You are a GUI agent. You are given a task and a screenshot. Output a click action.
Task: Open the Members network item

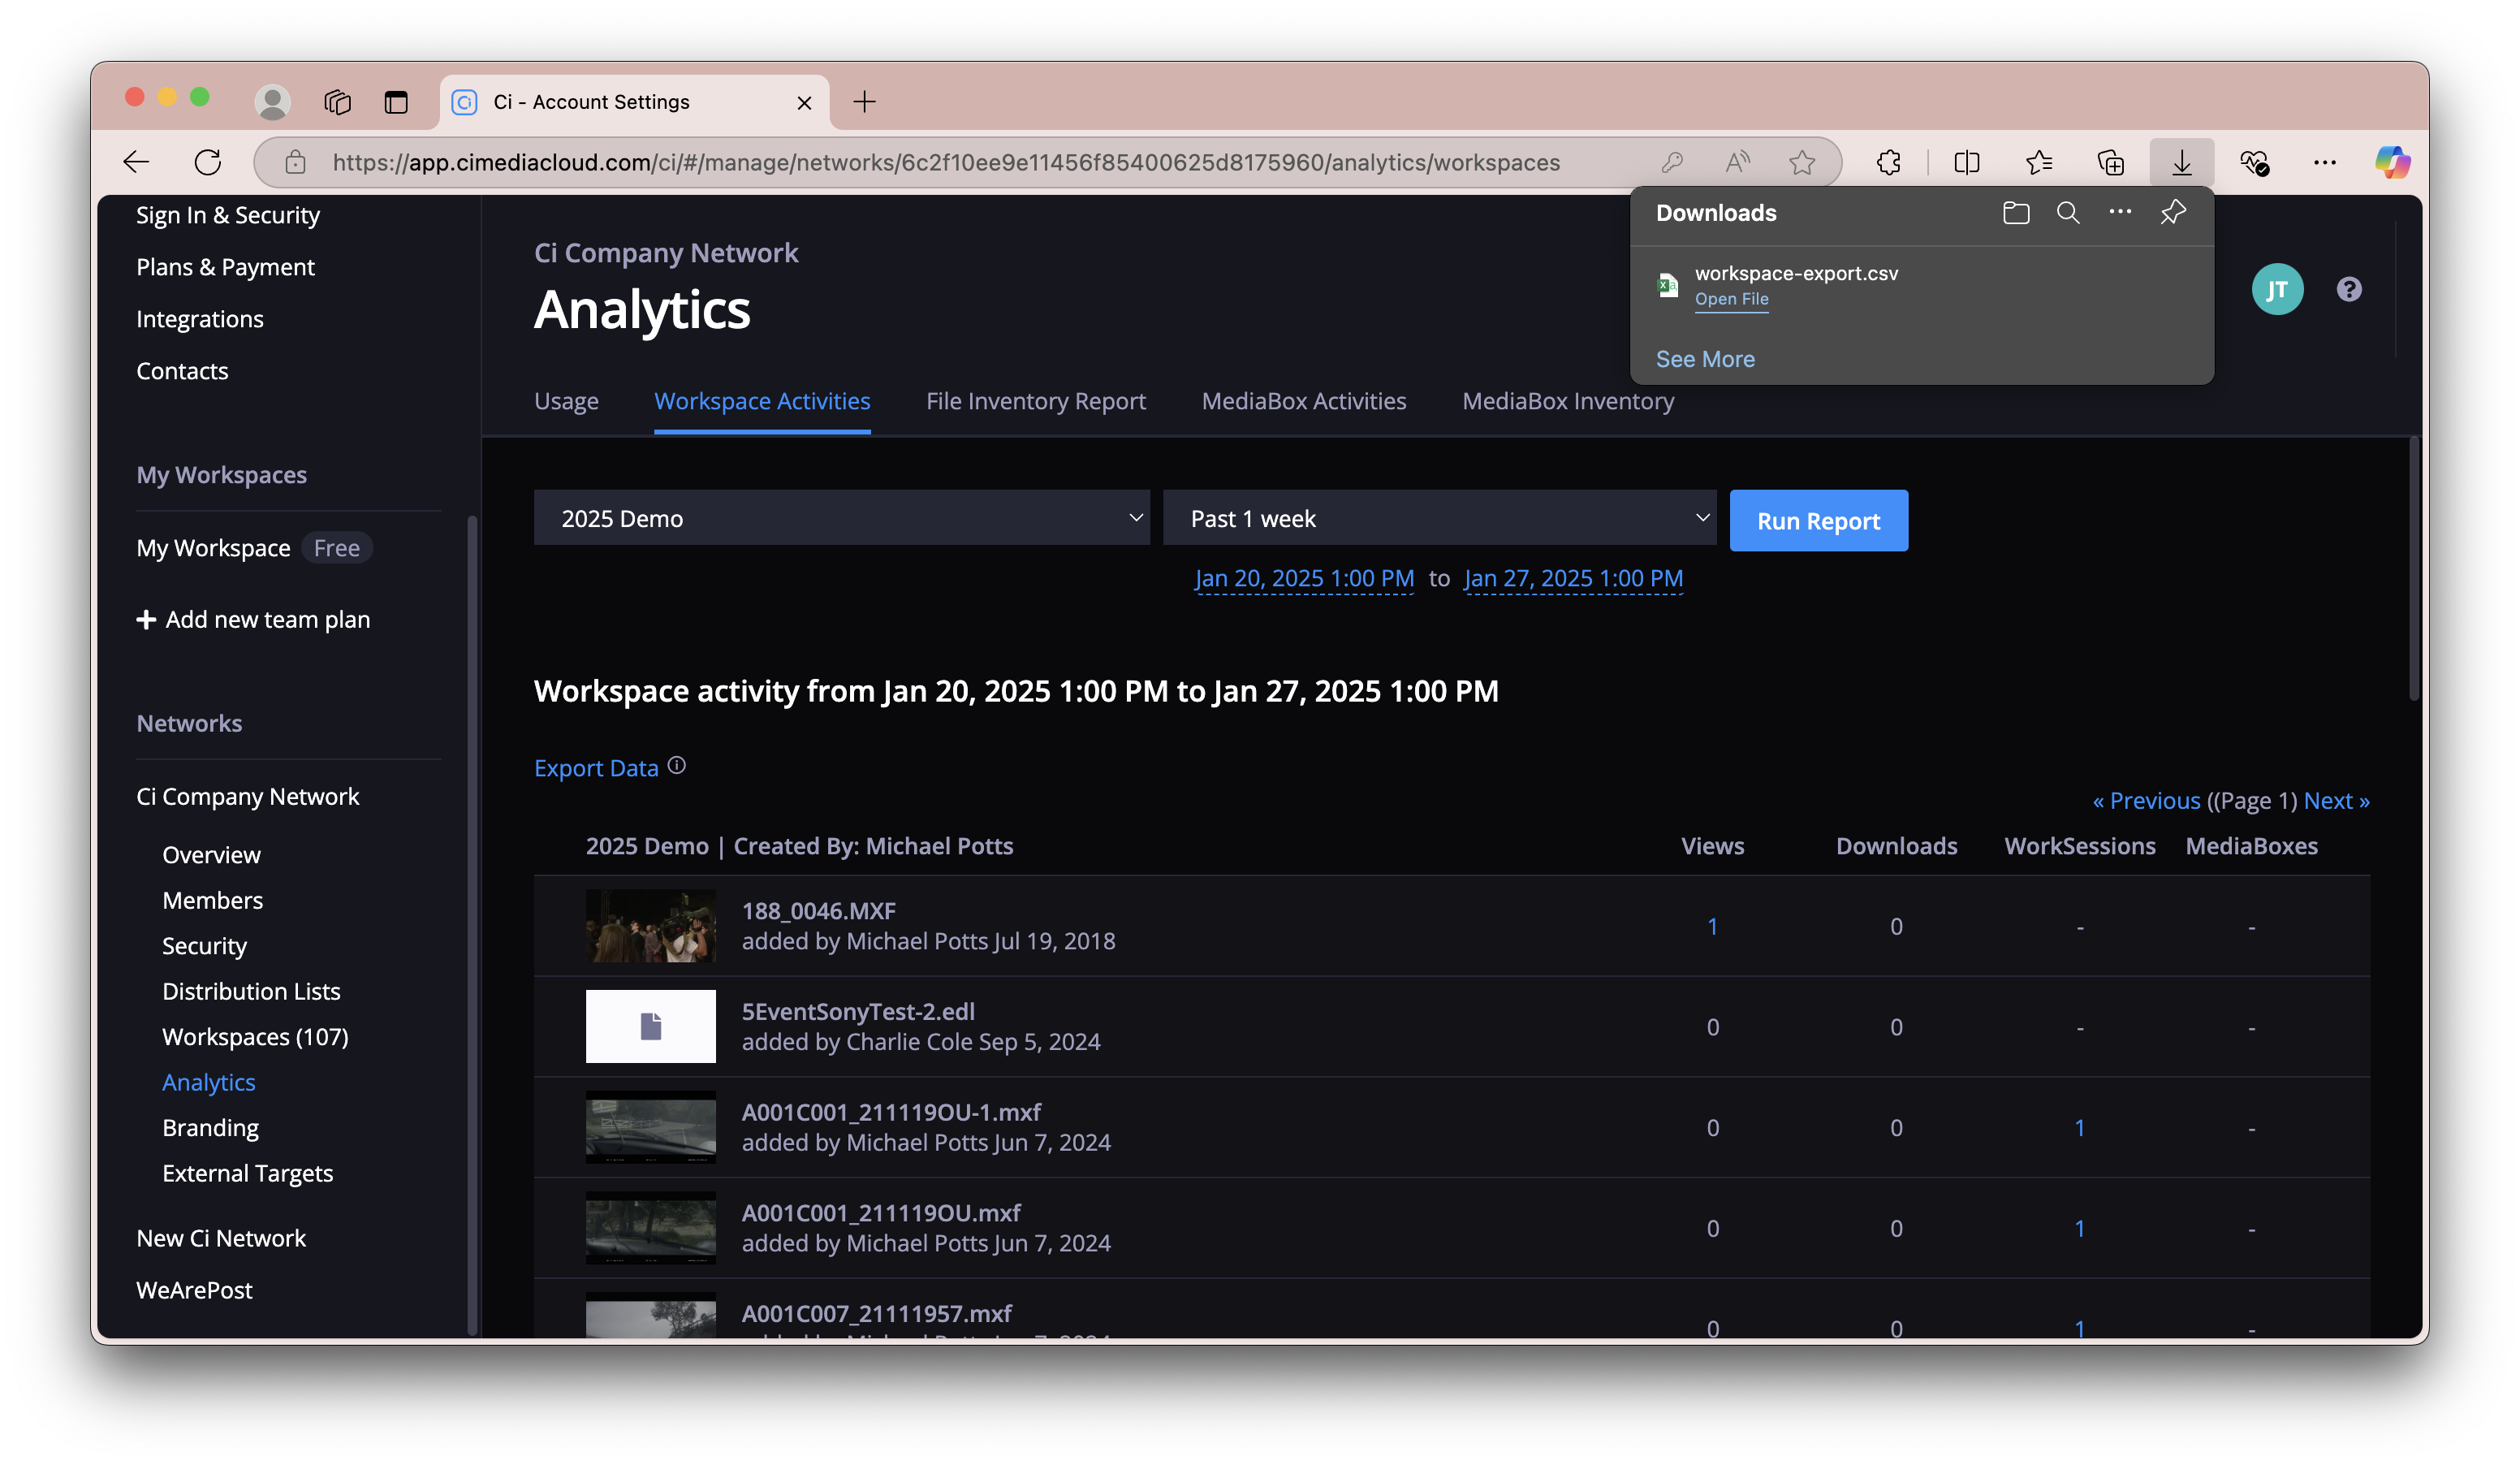(213, 900)
